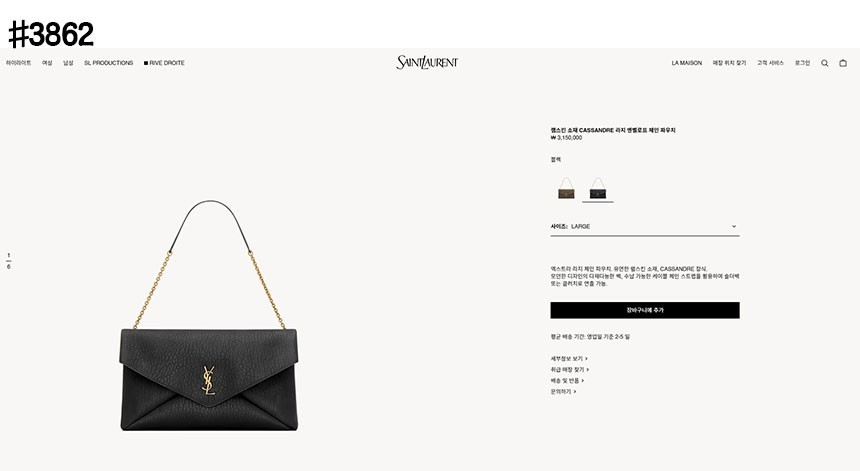Click the 로그인 login link

(802, 63)
